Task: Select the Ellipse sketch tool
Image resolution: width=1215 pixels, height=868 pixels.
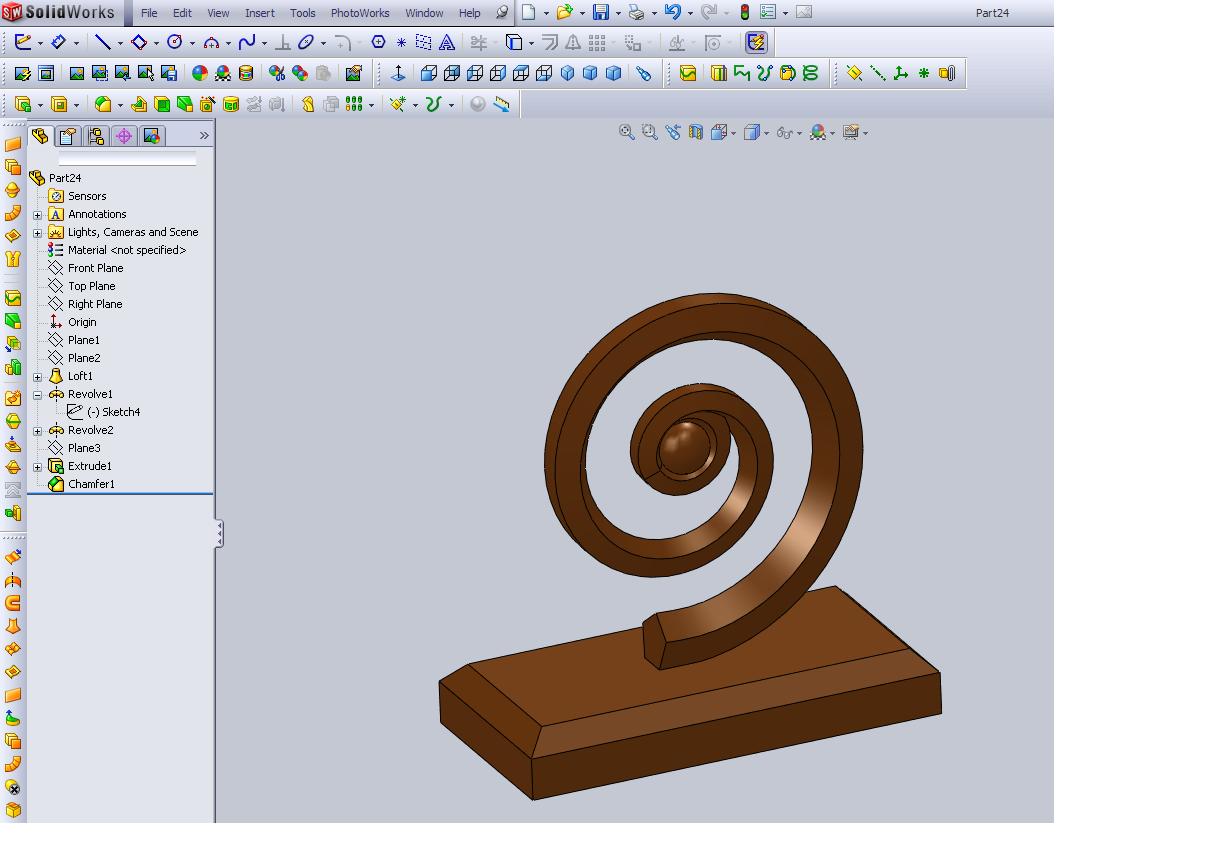Action: (x=306, y=43)
